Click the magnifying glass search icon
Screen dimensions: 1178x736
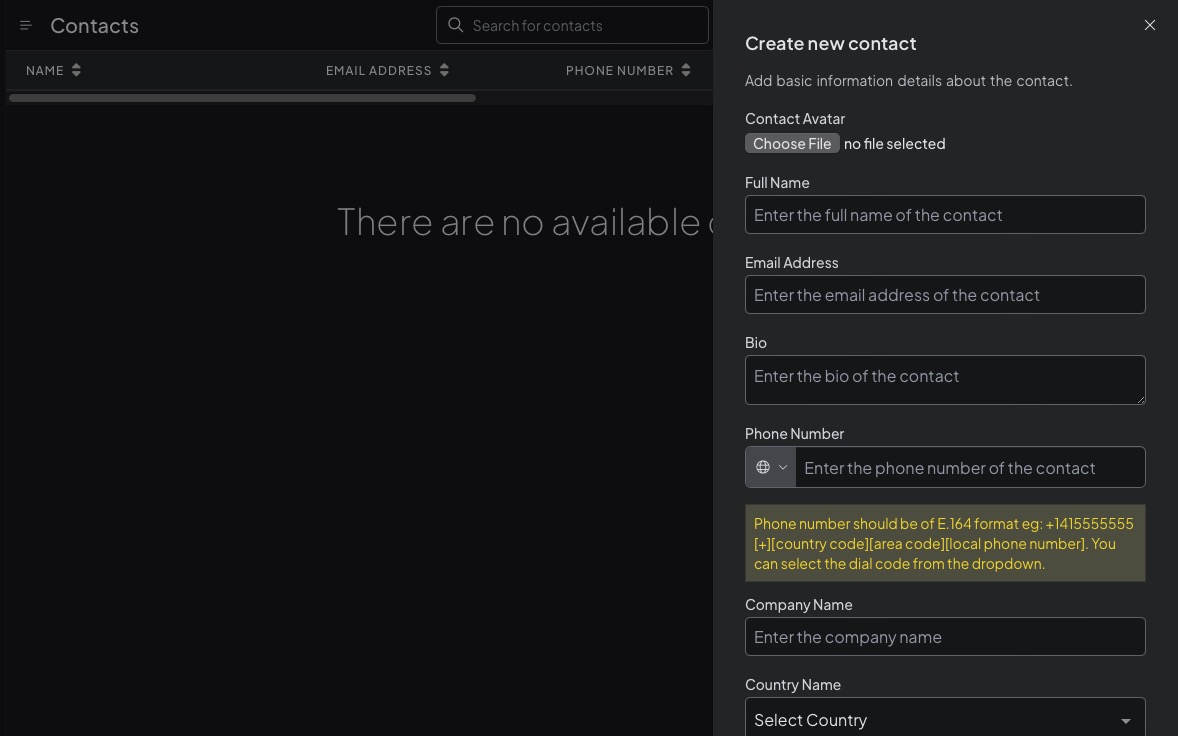click(456, 25)
